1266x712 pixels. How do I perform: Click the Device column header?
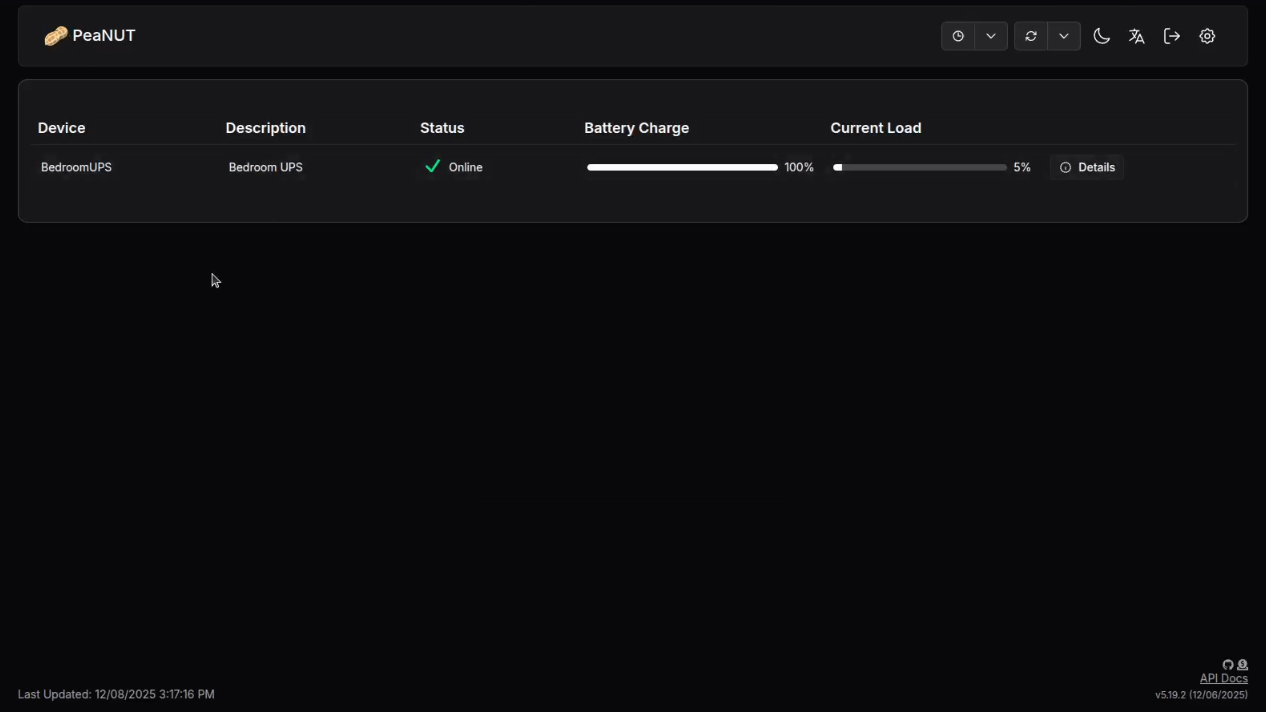(62, 128)
